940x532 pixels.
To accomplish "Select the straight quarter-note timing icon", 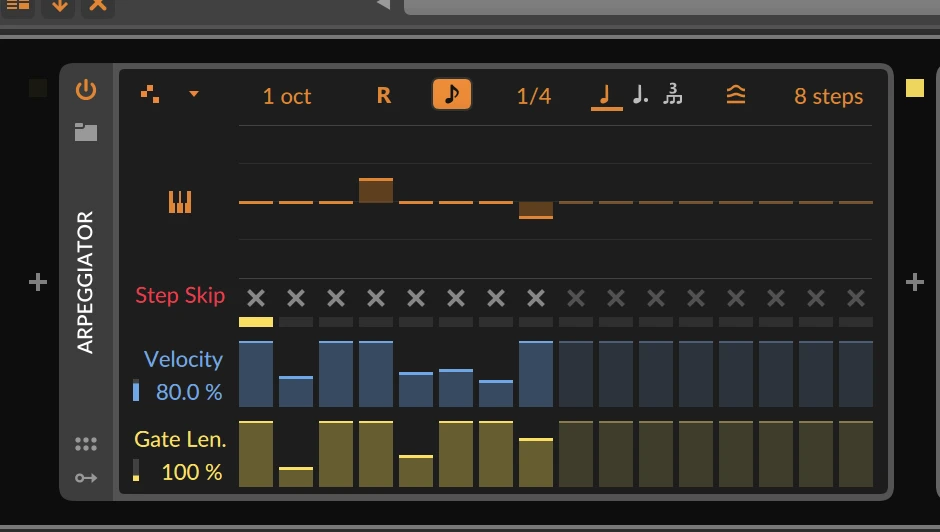I will (606, 96).
